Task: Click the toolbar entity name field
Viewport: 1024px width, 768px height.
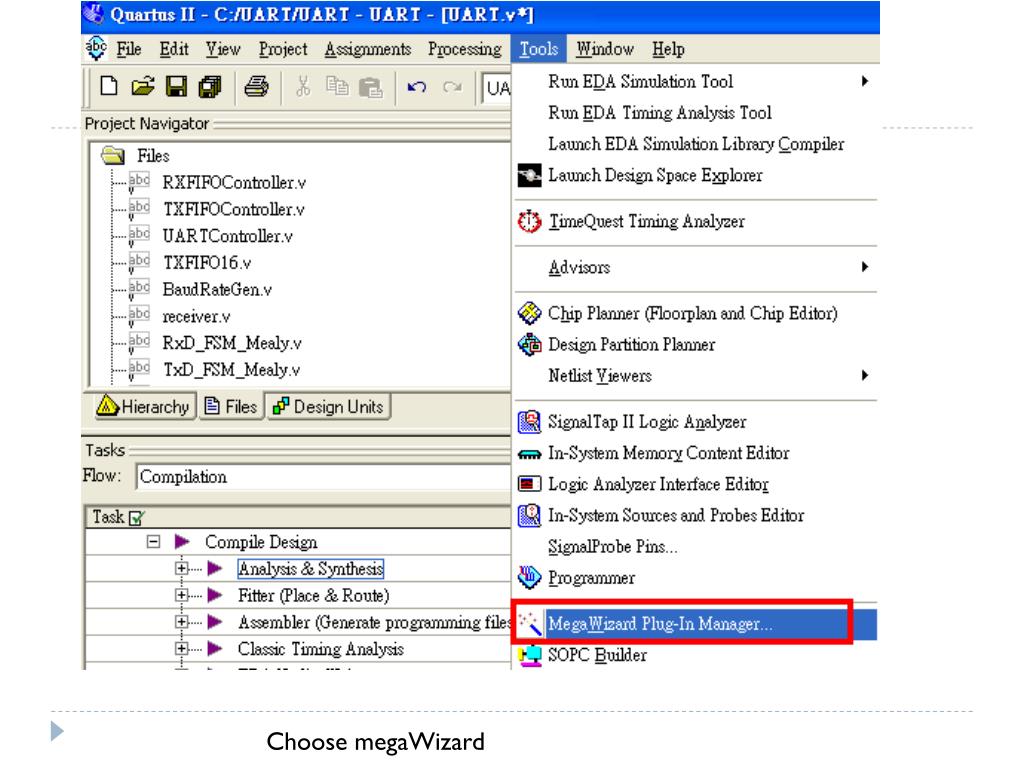Action: pos(496,88)
